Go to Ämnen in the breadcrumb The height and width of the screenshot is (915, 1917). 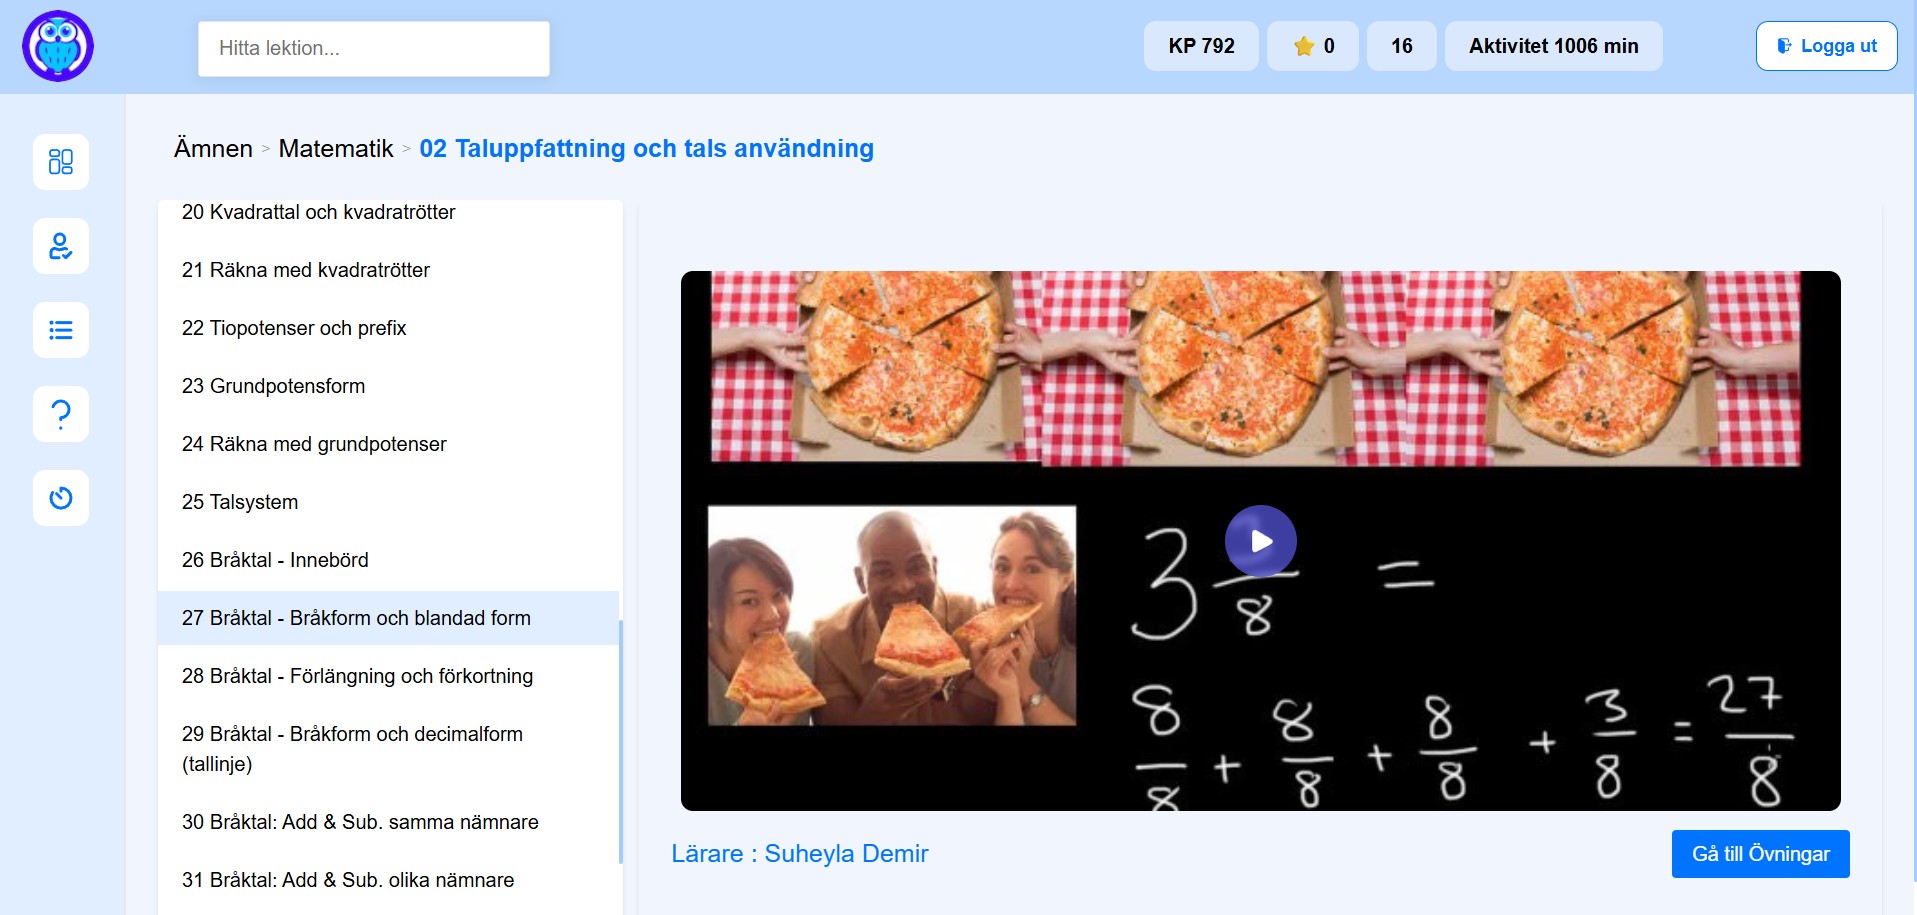click(x=213, y=148)
